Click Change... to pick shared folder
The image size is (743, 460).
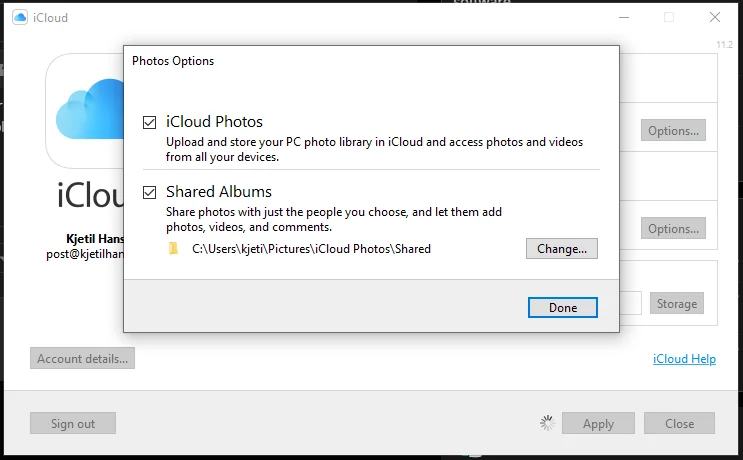[562, 249]
